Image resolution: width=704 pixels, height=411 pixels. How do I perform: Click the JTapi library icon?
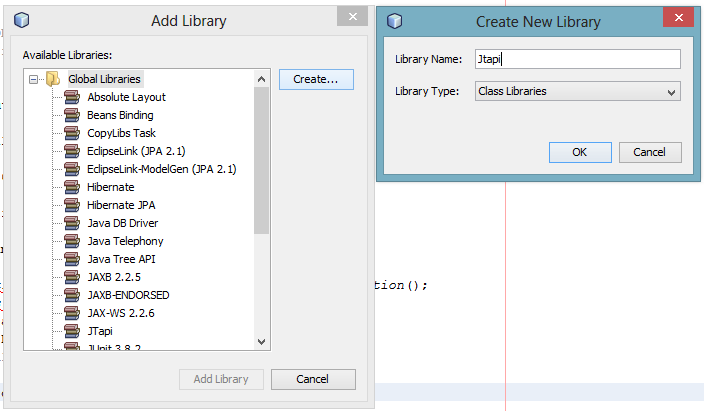[72, 331]
